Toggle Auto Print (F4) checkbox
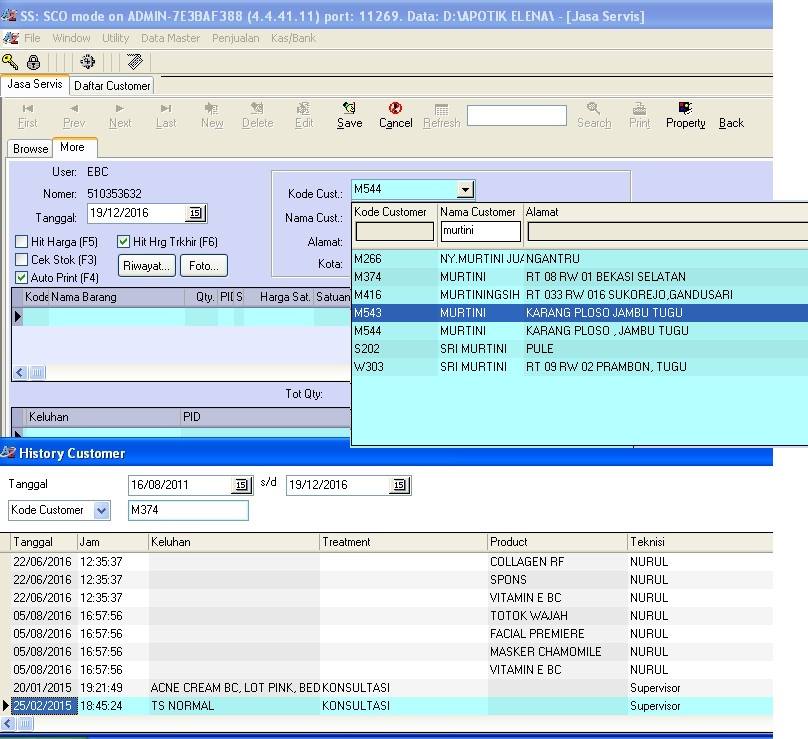This screenshot has height=739, width=808. (22, 277)
